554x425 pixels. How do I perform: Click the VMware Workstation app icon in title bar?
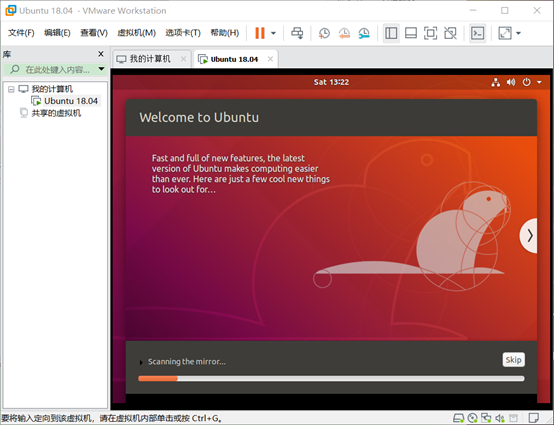pos(11,11)
